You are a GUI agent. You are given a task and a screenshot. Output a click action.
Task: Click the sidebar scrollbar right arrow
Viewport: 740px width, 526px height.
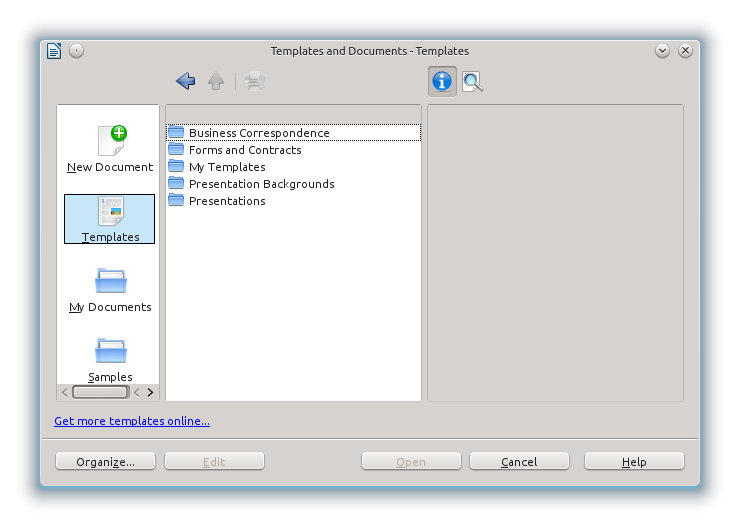[x=150, y=393]
